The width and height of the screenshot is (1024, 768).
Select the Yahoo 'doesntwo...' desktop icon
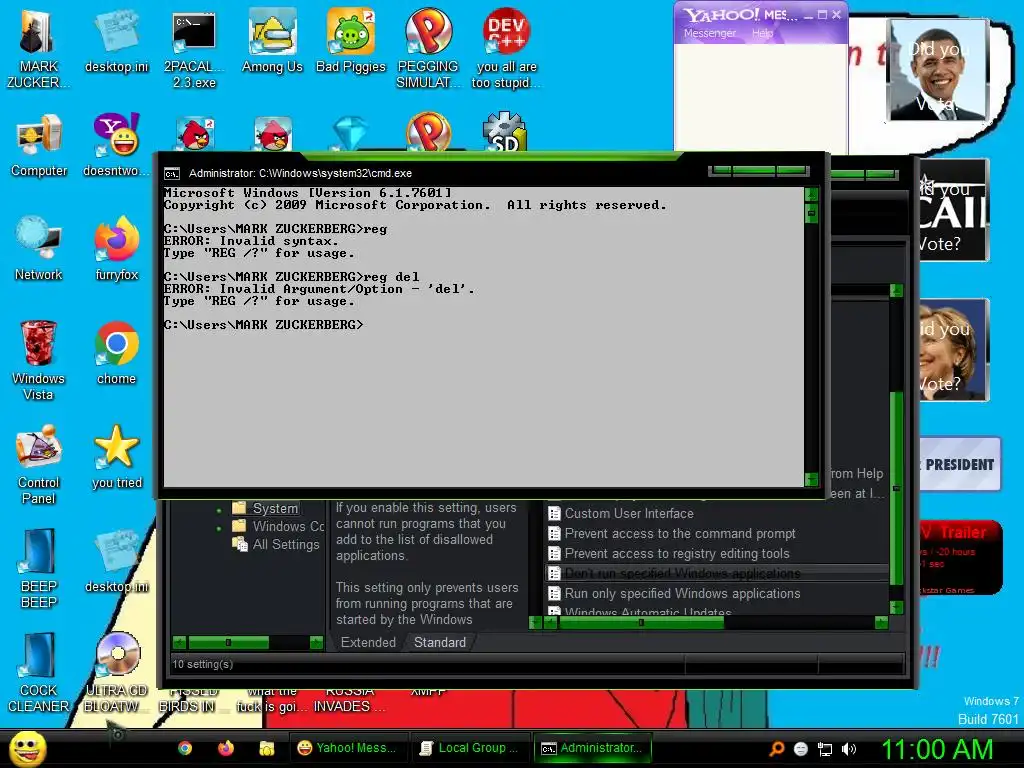(116, 146)
